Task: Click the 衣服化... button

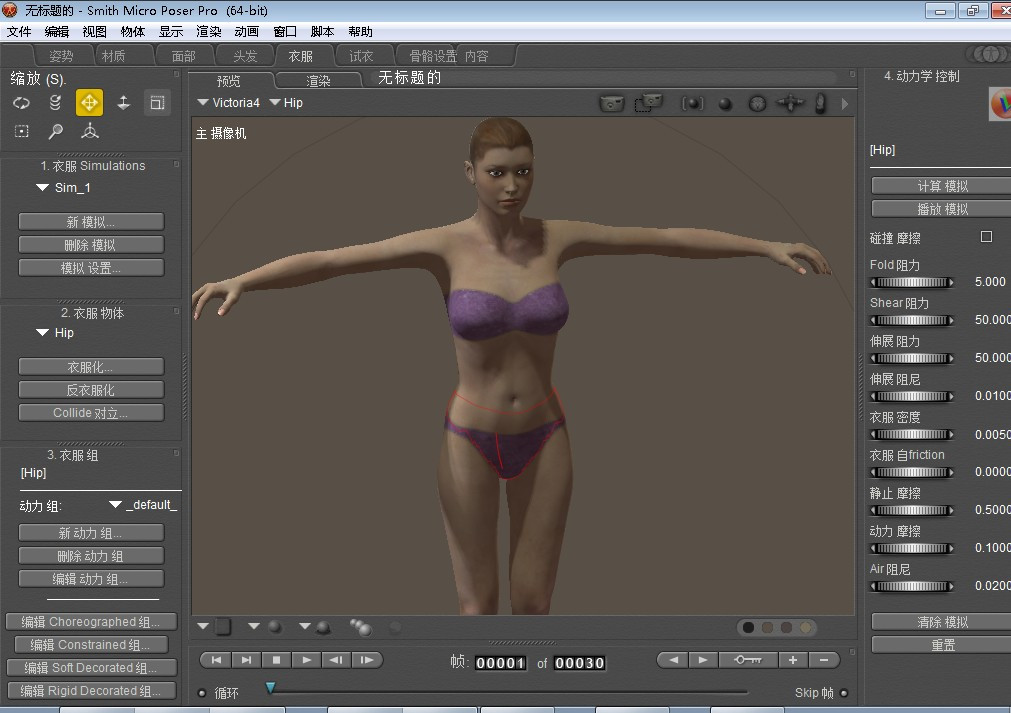Action: tap(91, 367)
